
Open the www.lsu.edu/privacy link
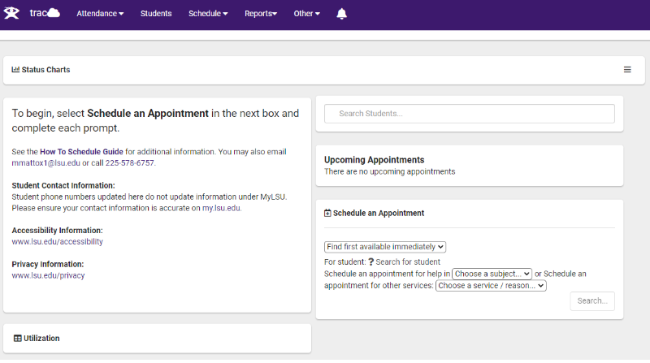pyautogui.click(x=48, y=276)
